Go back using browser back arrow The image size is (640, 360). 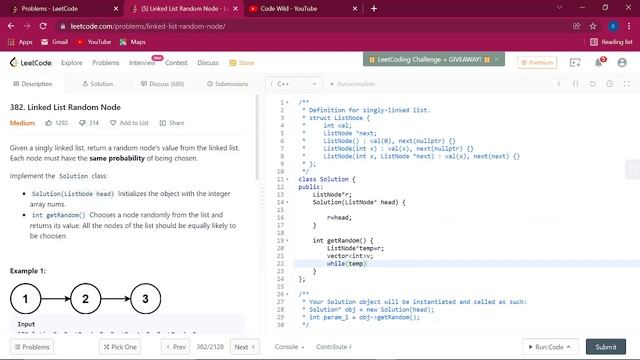pyautogui.click(x=11, y=26)
